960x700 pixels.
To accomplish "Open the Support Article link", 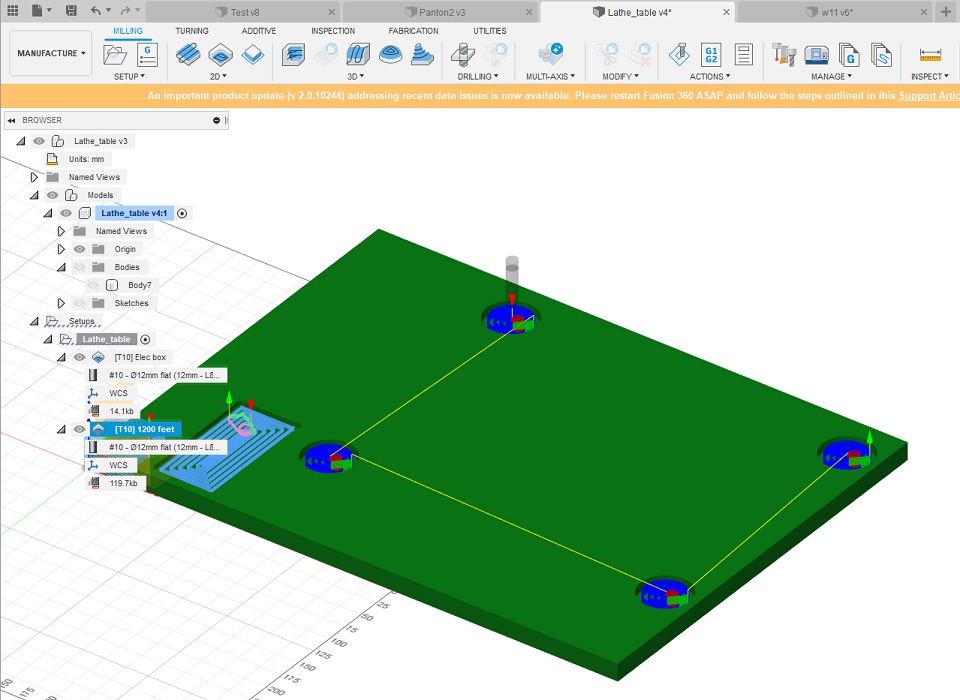I will click(x=929, y=96).
